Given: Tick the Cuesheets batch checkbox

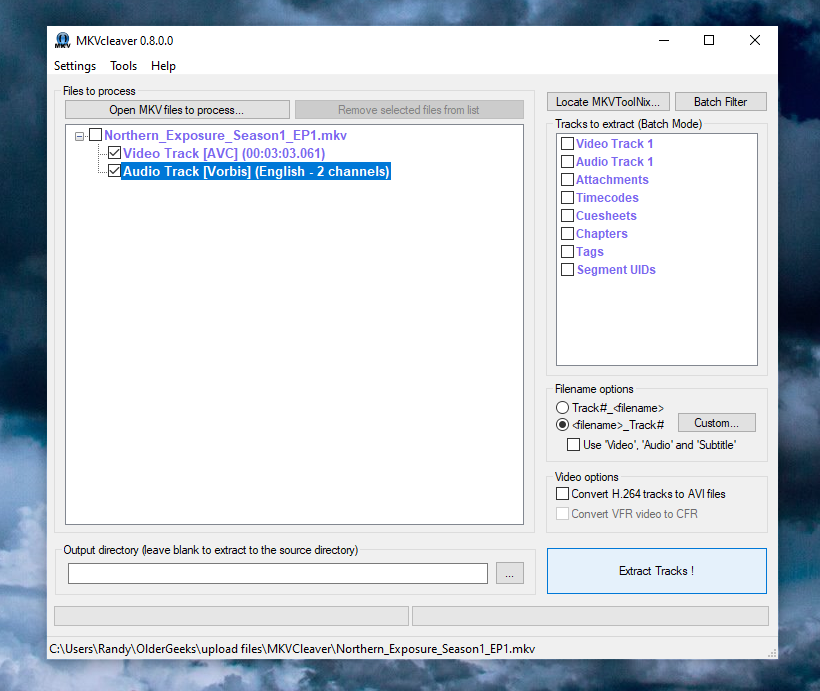Looking at the screenshot, I should [x=567, y=216].
